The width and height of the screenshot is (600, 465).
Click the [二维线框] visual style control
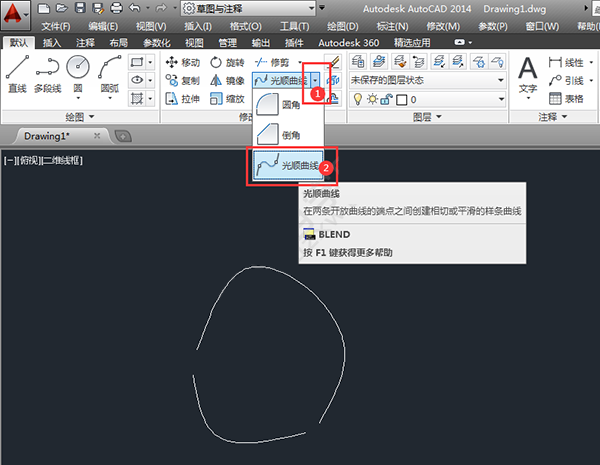pos(62,160)
